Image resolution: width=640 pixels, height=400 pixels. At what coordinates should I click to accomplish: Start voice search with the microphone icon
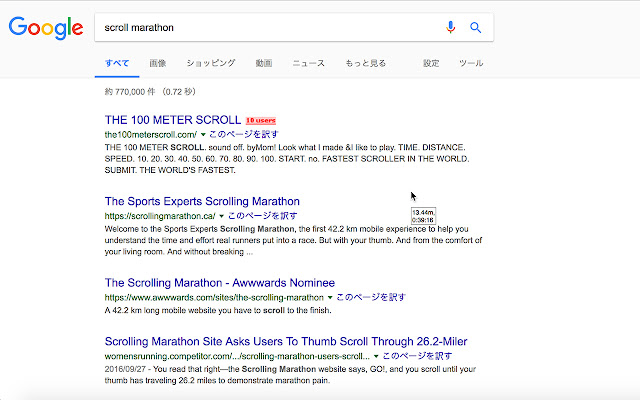pyautogui.click(x=451, y=27)
